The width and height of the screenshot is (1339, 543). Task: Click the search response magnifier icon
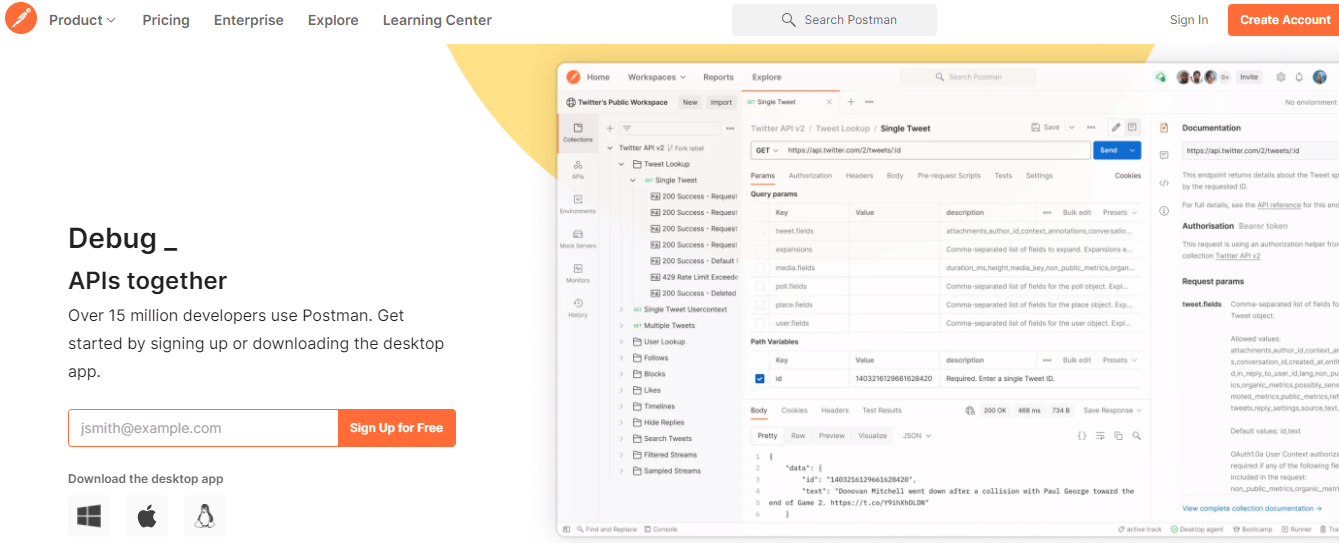[1137, 436]
